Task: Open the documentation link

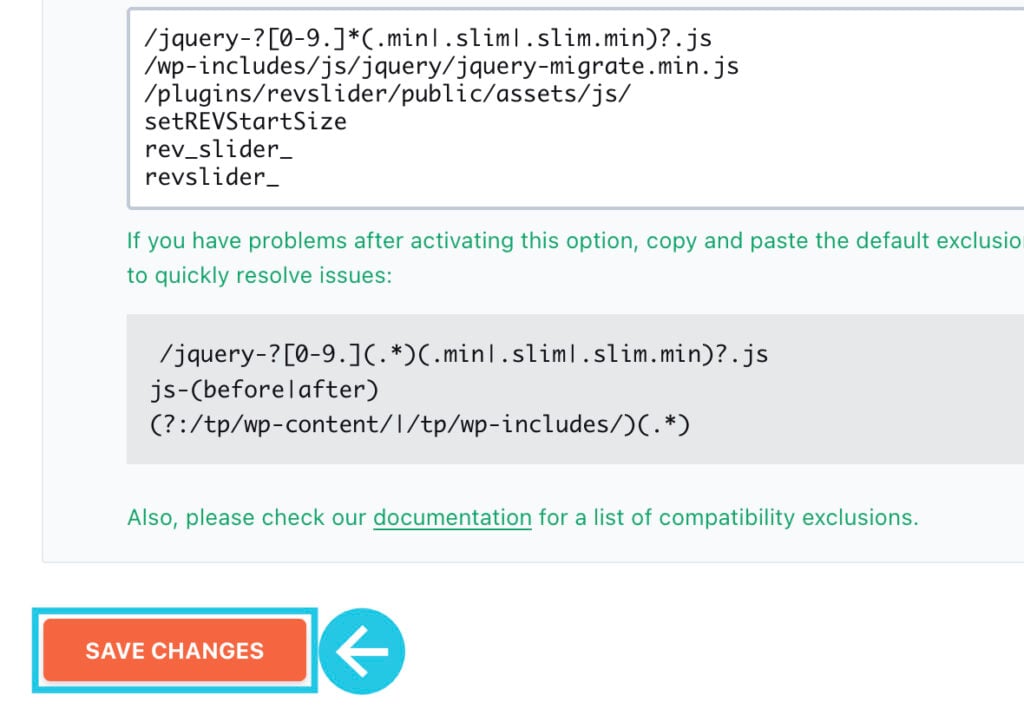Action: [x=452, y=518]
